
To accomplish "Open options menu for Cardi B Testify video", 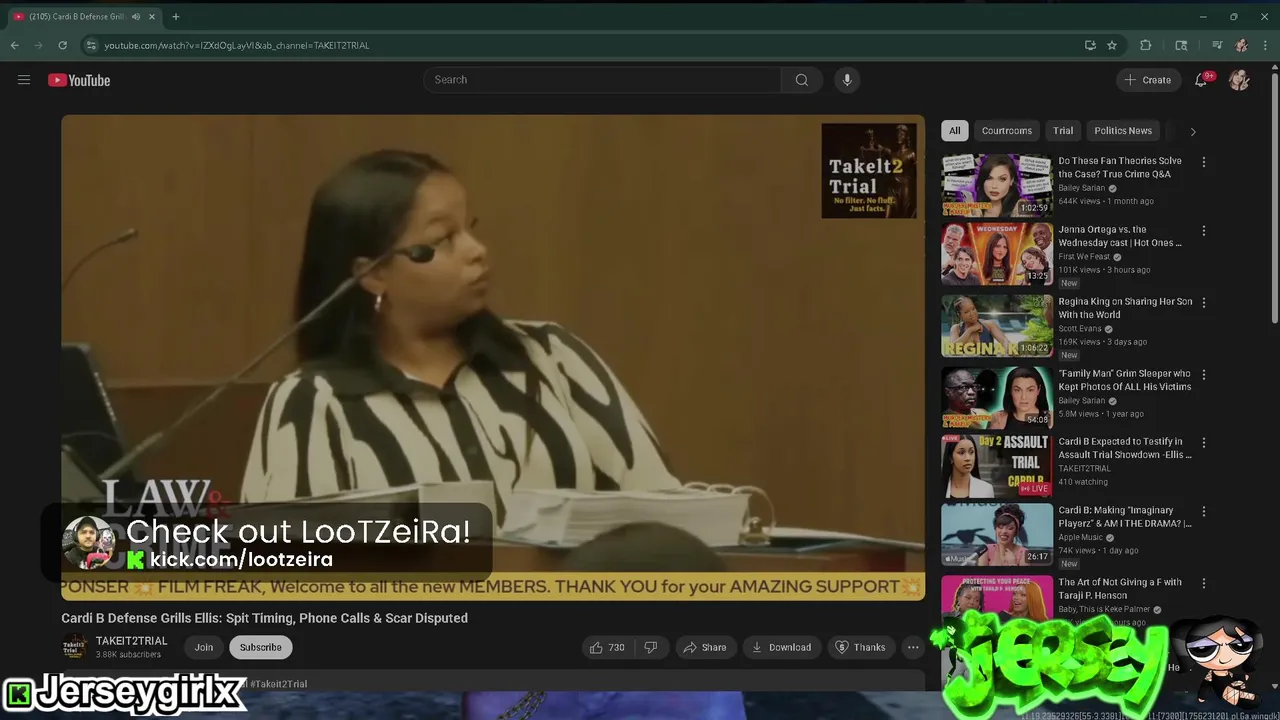I will (1204, 443).
